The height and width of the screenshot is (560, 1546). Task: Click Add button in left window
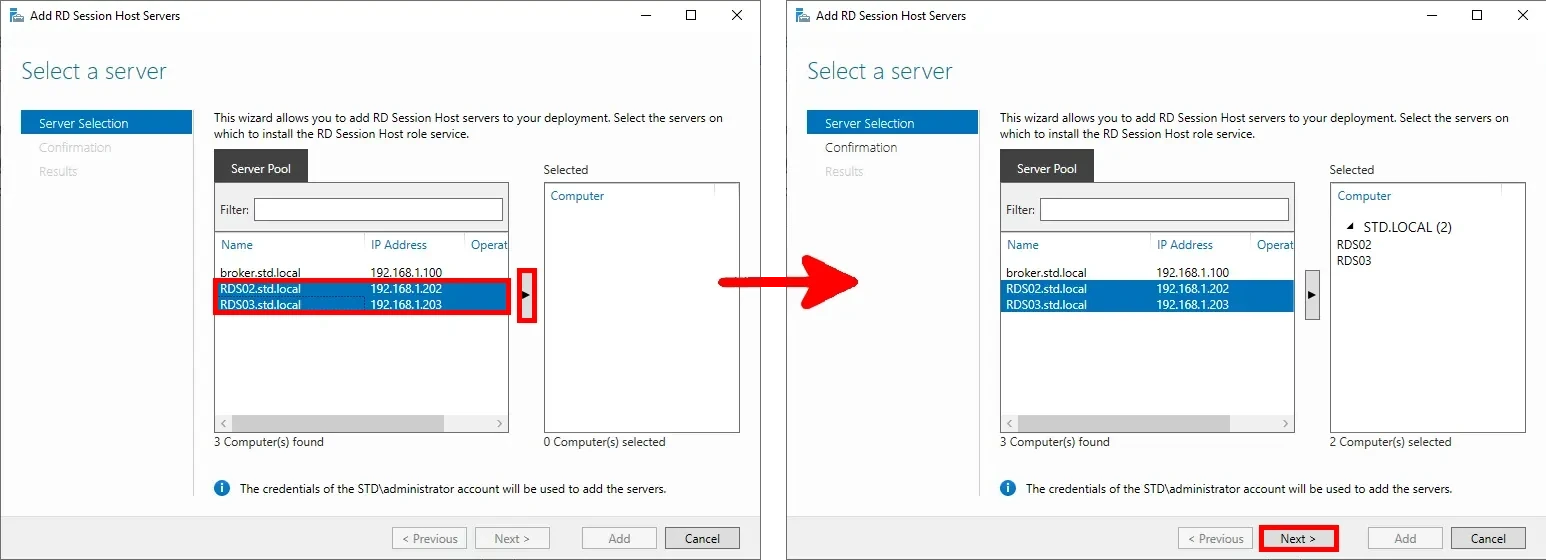(x=619, y=538)
